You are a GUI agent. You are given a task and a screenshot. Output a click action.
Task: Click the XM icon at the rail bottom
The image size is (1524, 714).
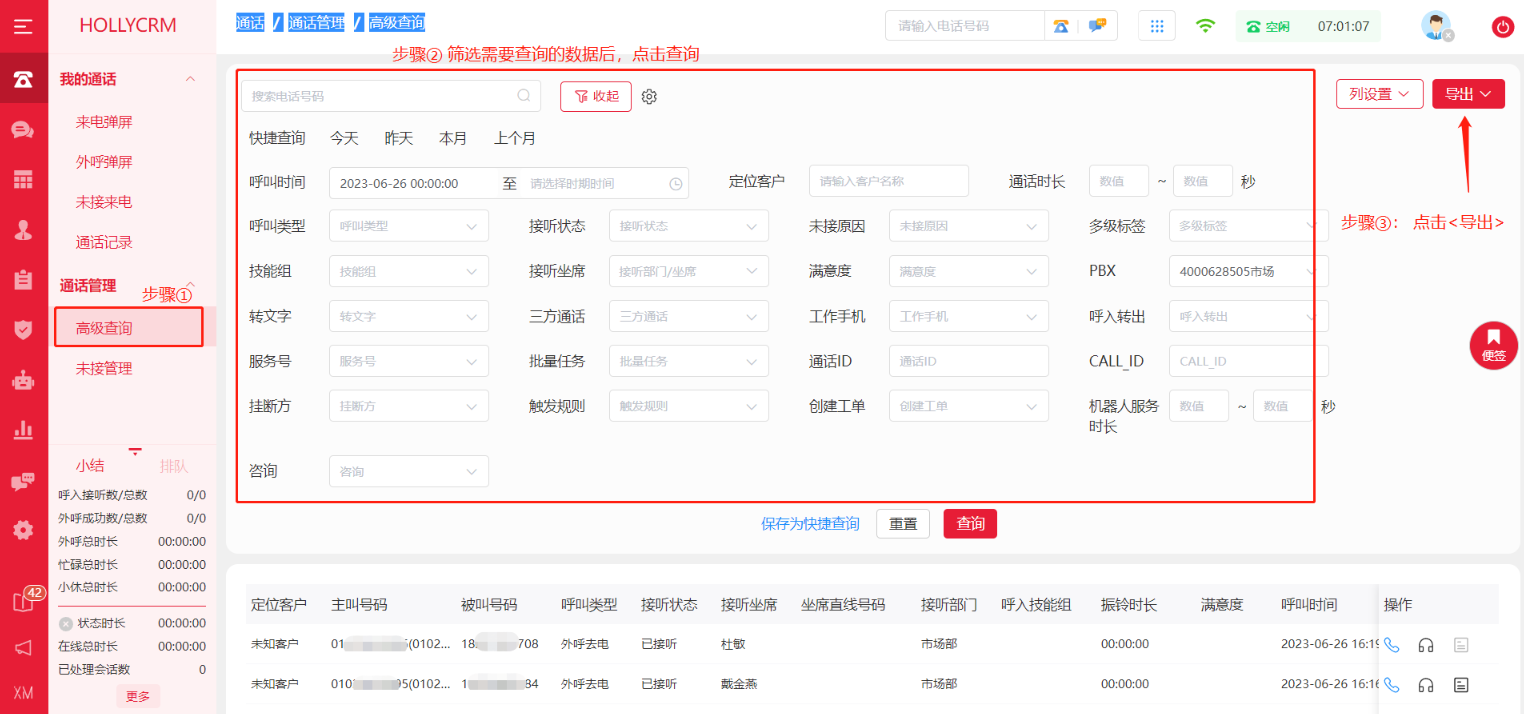pos(23,694)
